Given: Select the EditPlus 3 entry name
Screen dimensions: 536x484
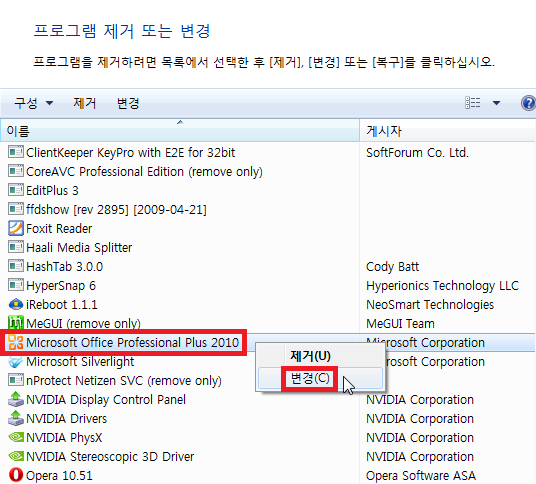Looking at the screenshot, I should (x=52, y=190).
